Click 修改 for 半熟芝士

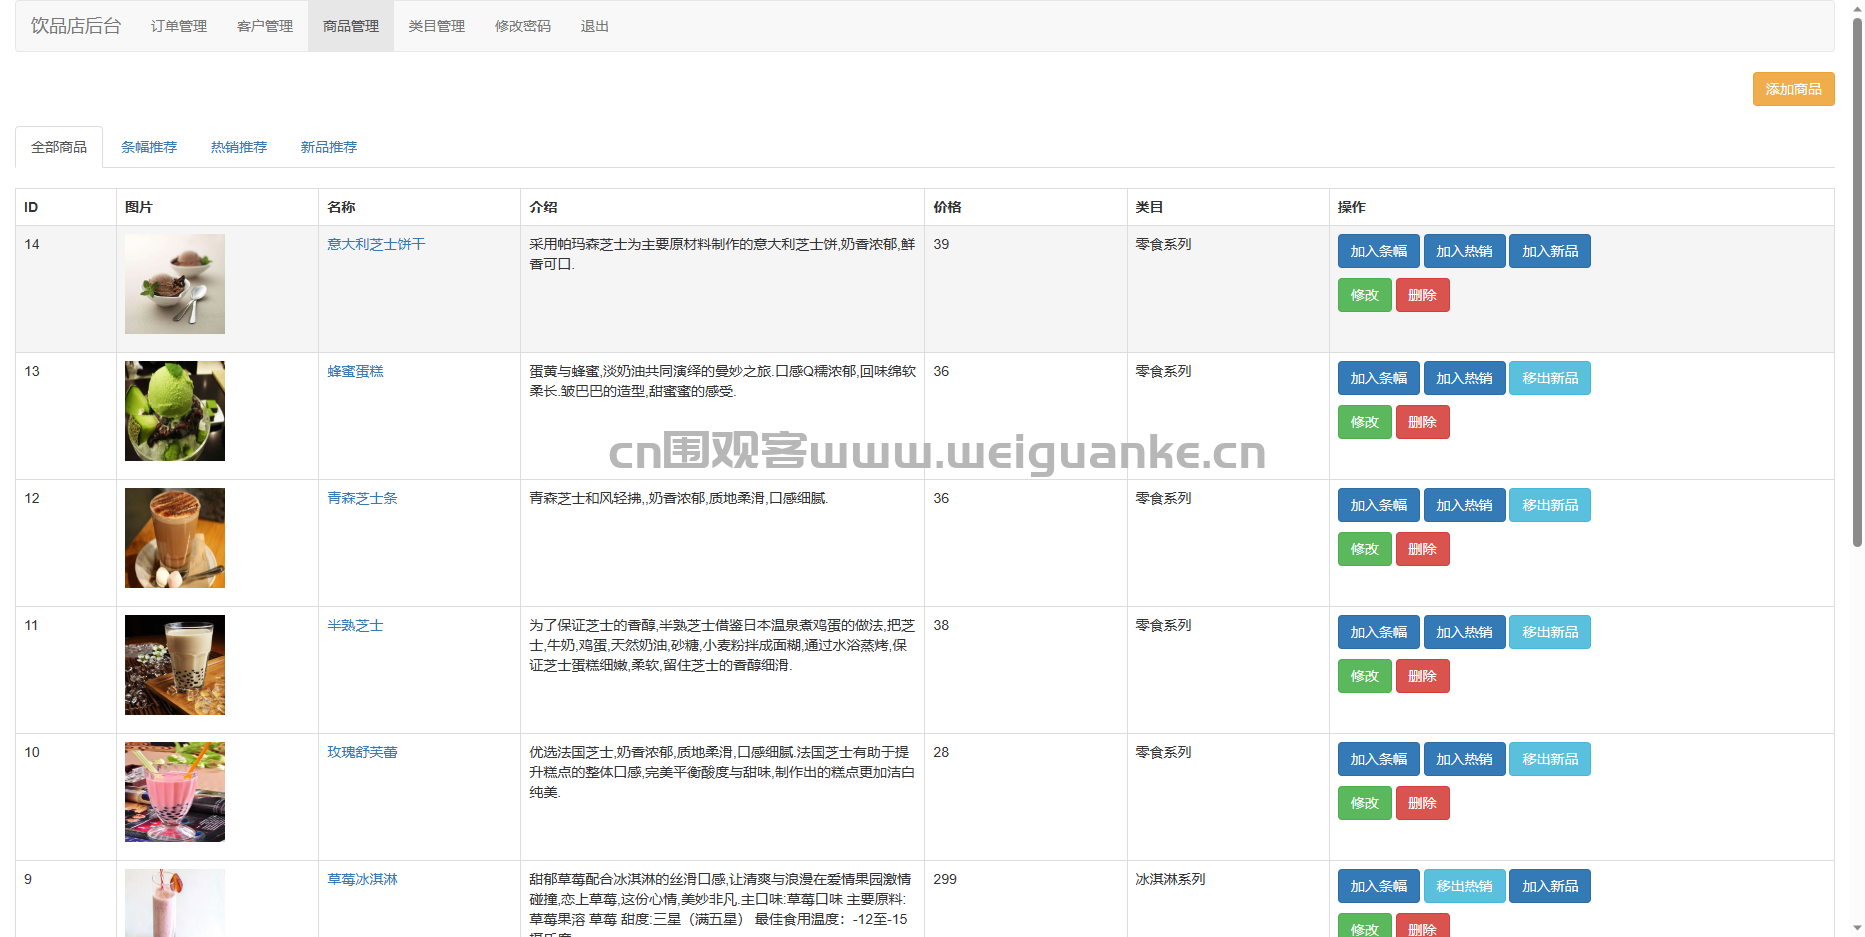pos(1364,676)
